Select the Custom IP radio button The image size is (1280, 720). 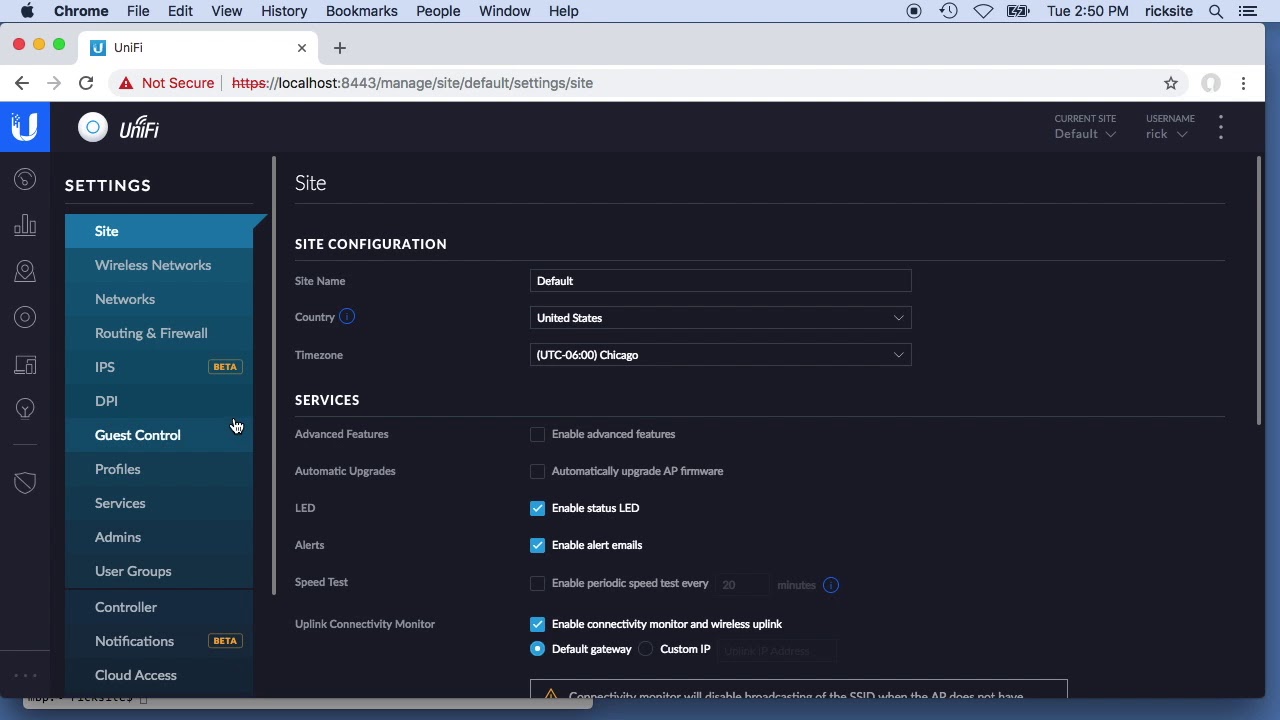coord(646,649)
